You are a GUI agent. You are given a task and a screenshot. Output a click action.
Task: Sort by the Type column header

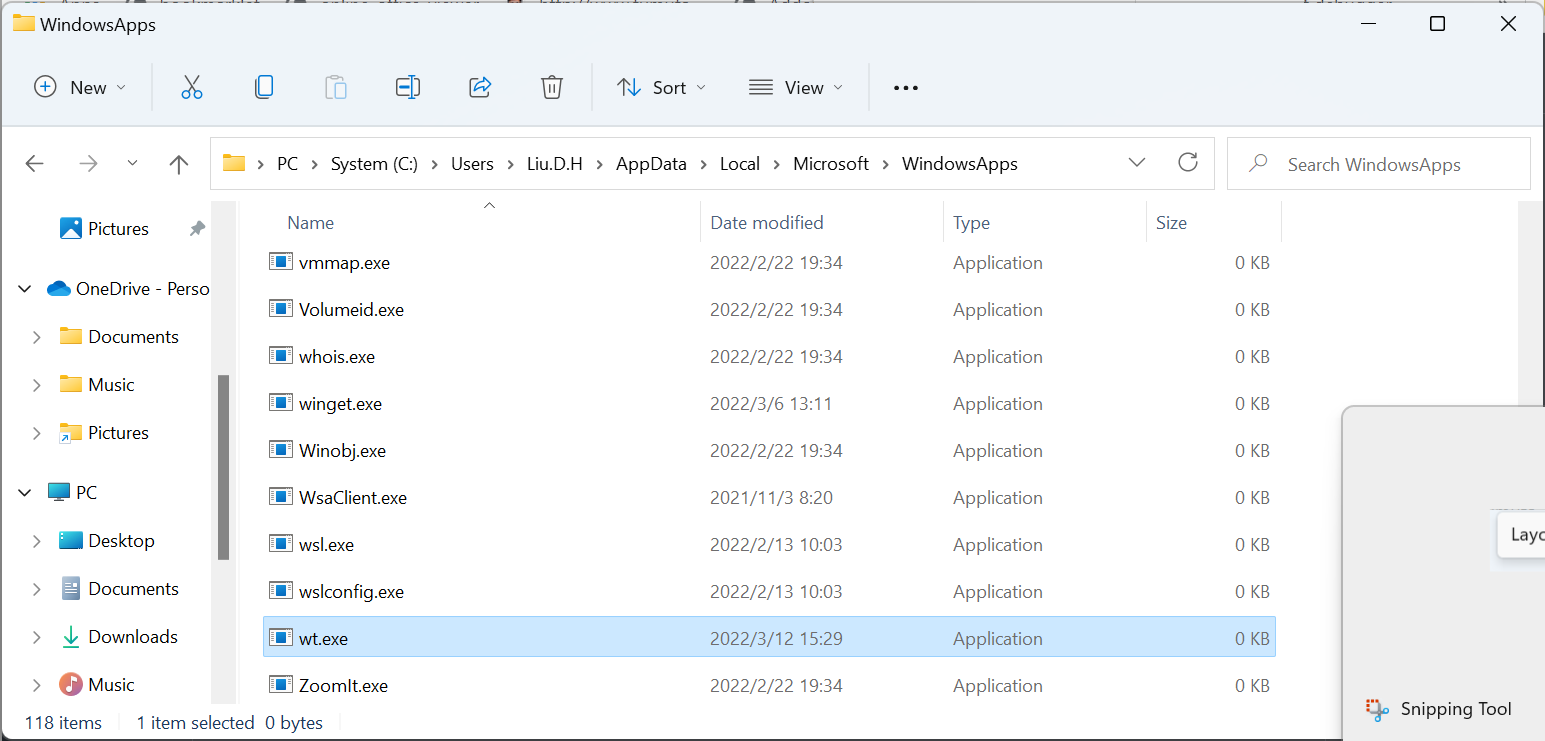pos(1045,222)
